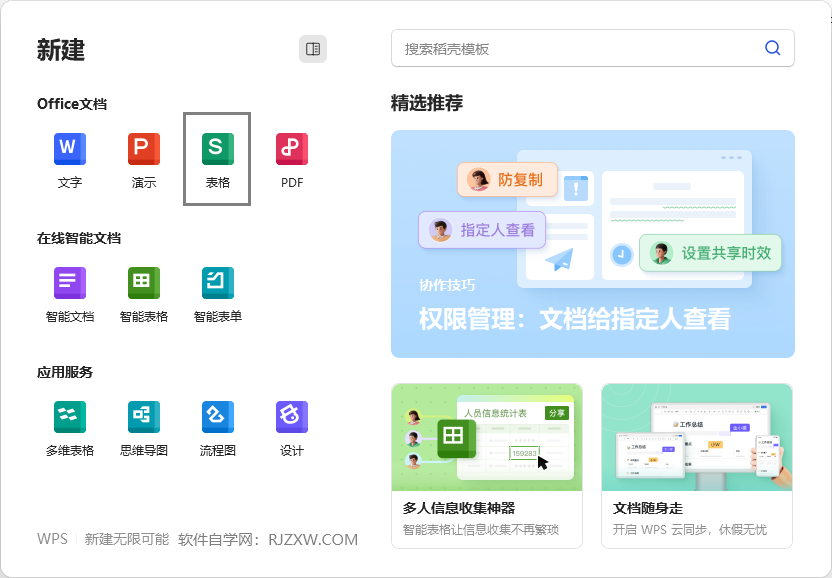The image size is (832, 578).
Task: Create a new 文字 Word document
Action: [70, 159]
